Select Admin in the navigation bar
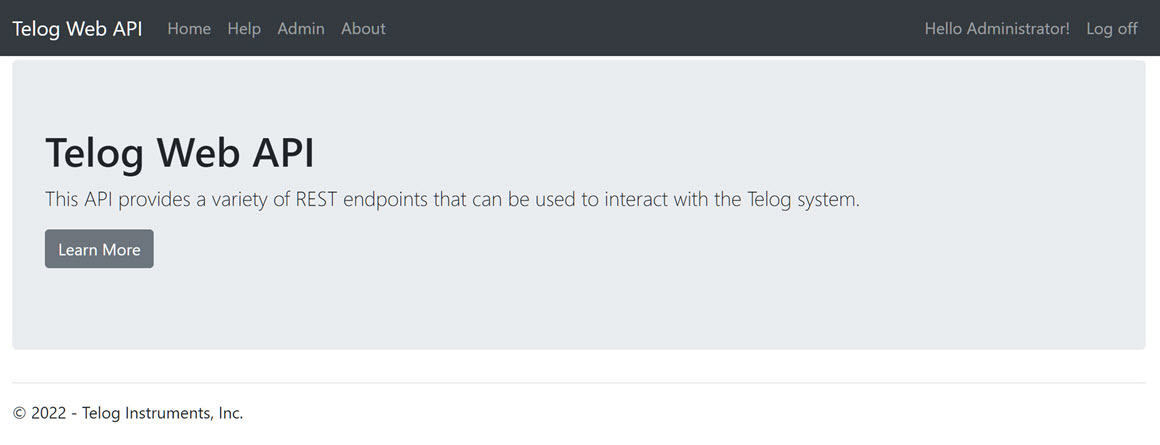 coord(301,29)
